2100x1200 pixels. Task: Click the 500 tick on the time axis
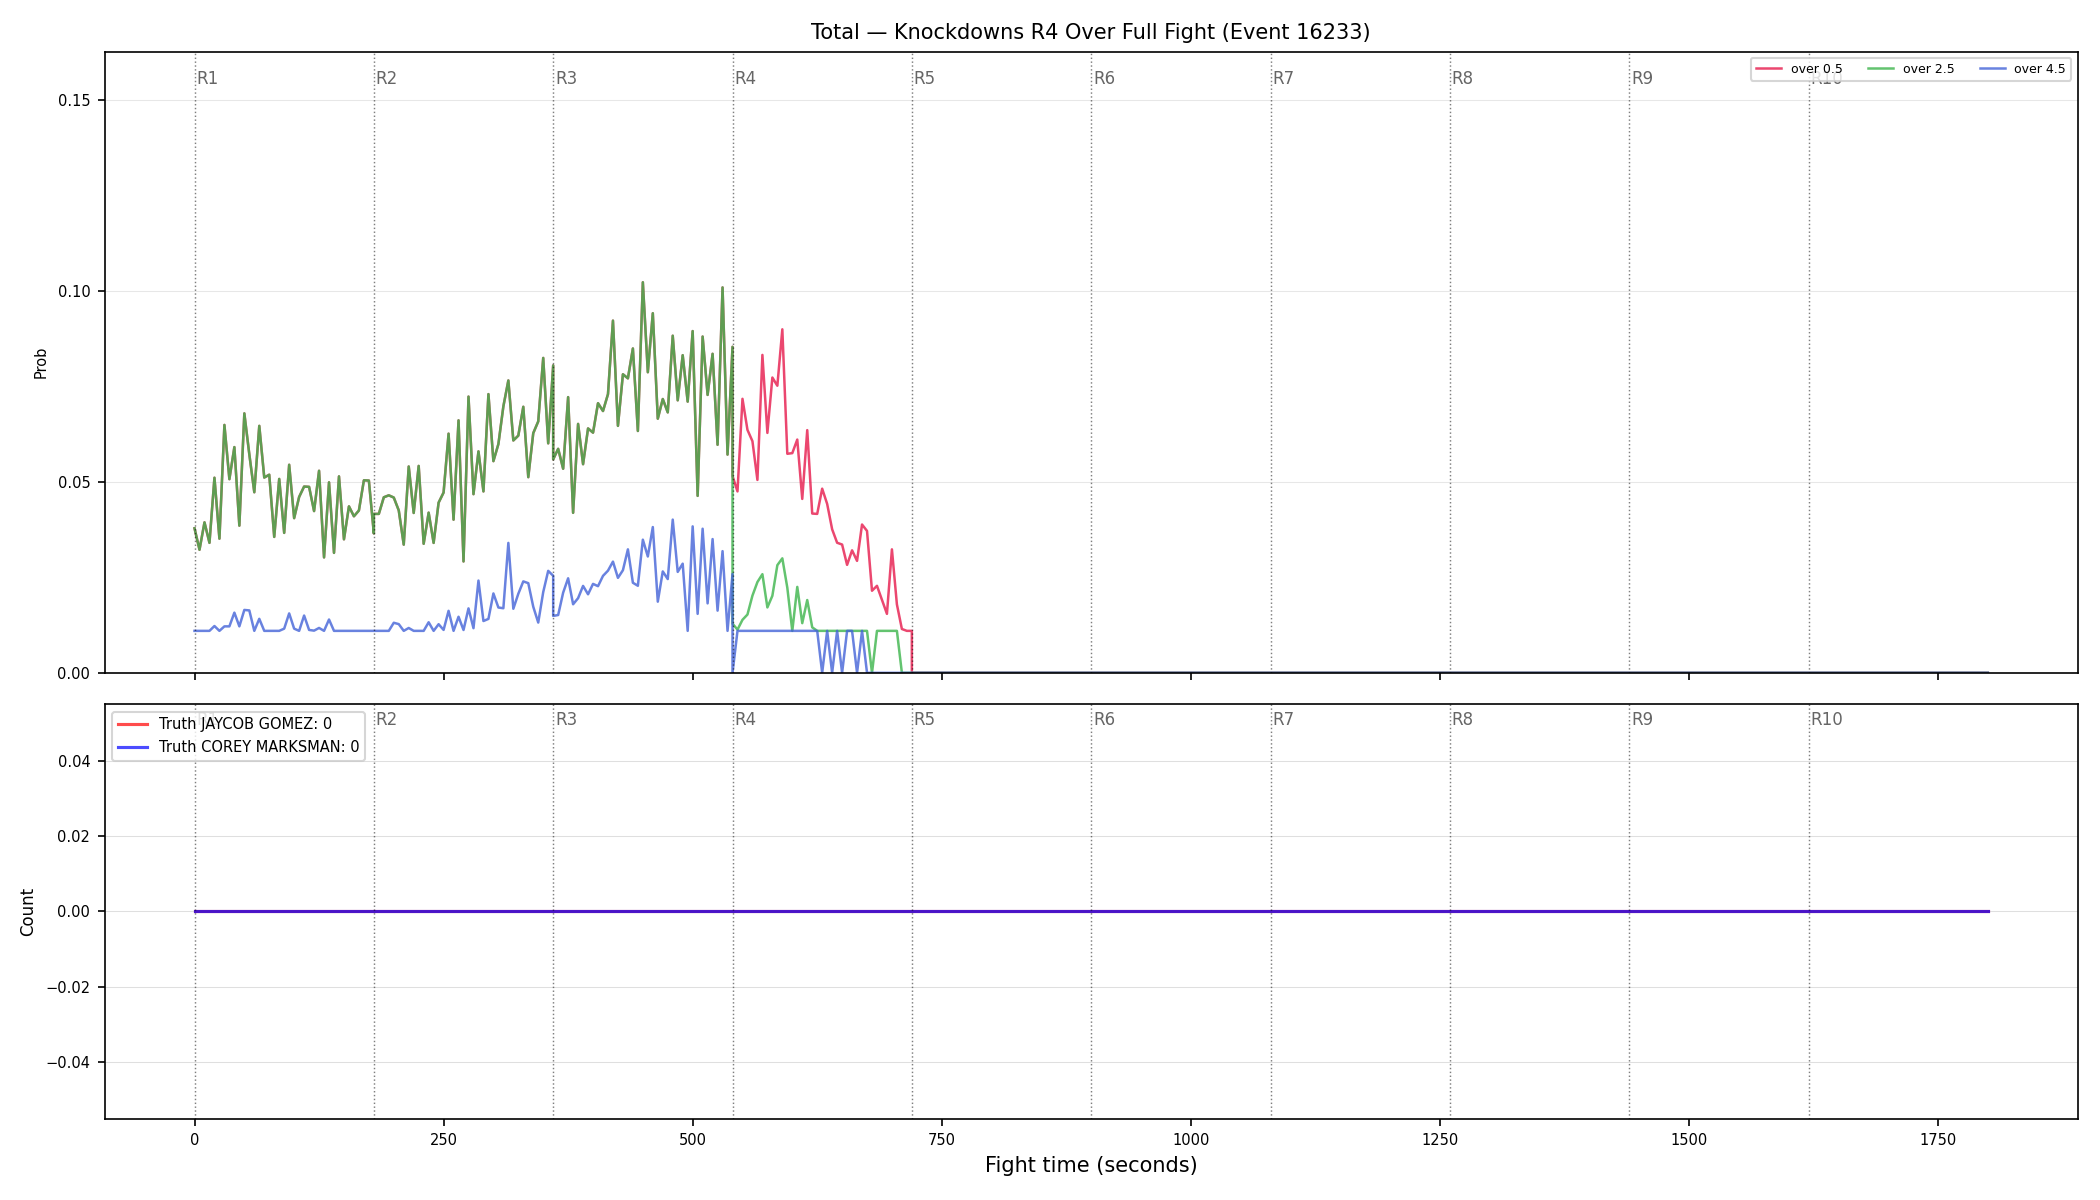(692, 1139)
